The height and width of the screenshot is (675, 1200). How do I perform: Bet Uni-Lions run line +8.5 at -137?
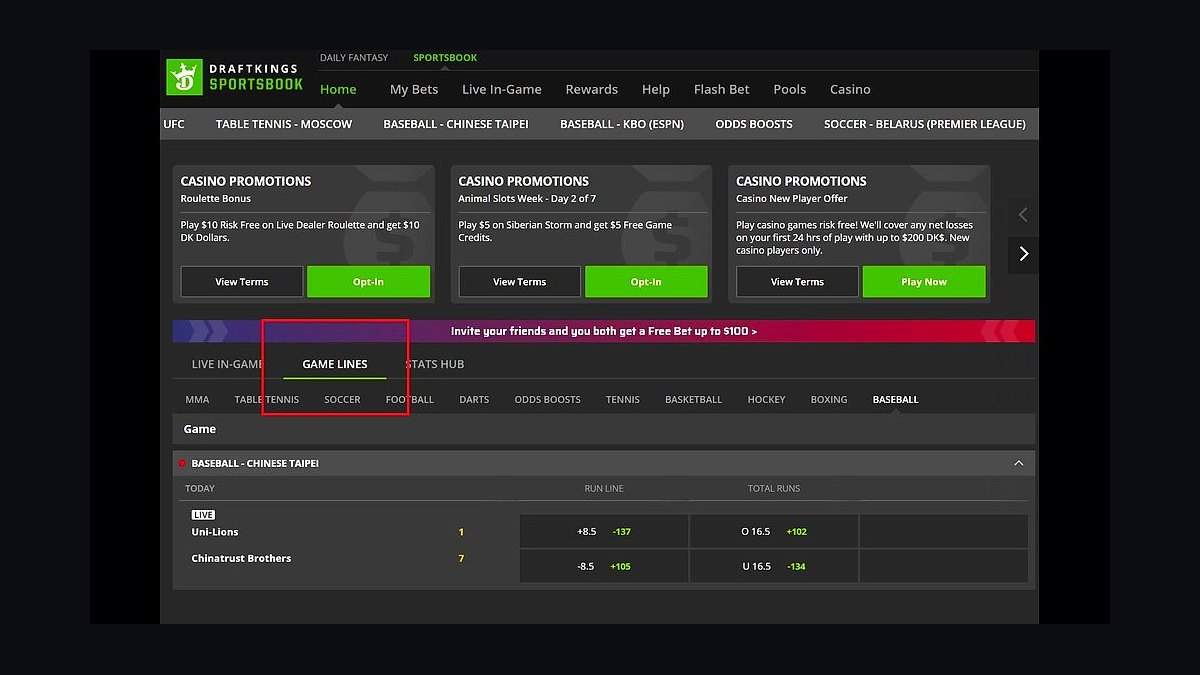603,531
